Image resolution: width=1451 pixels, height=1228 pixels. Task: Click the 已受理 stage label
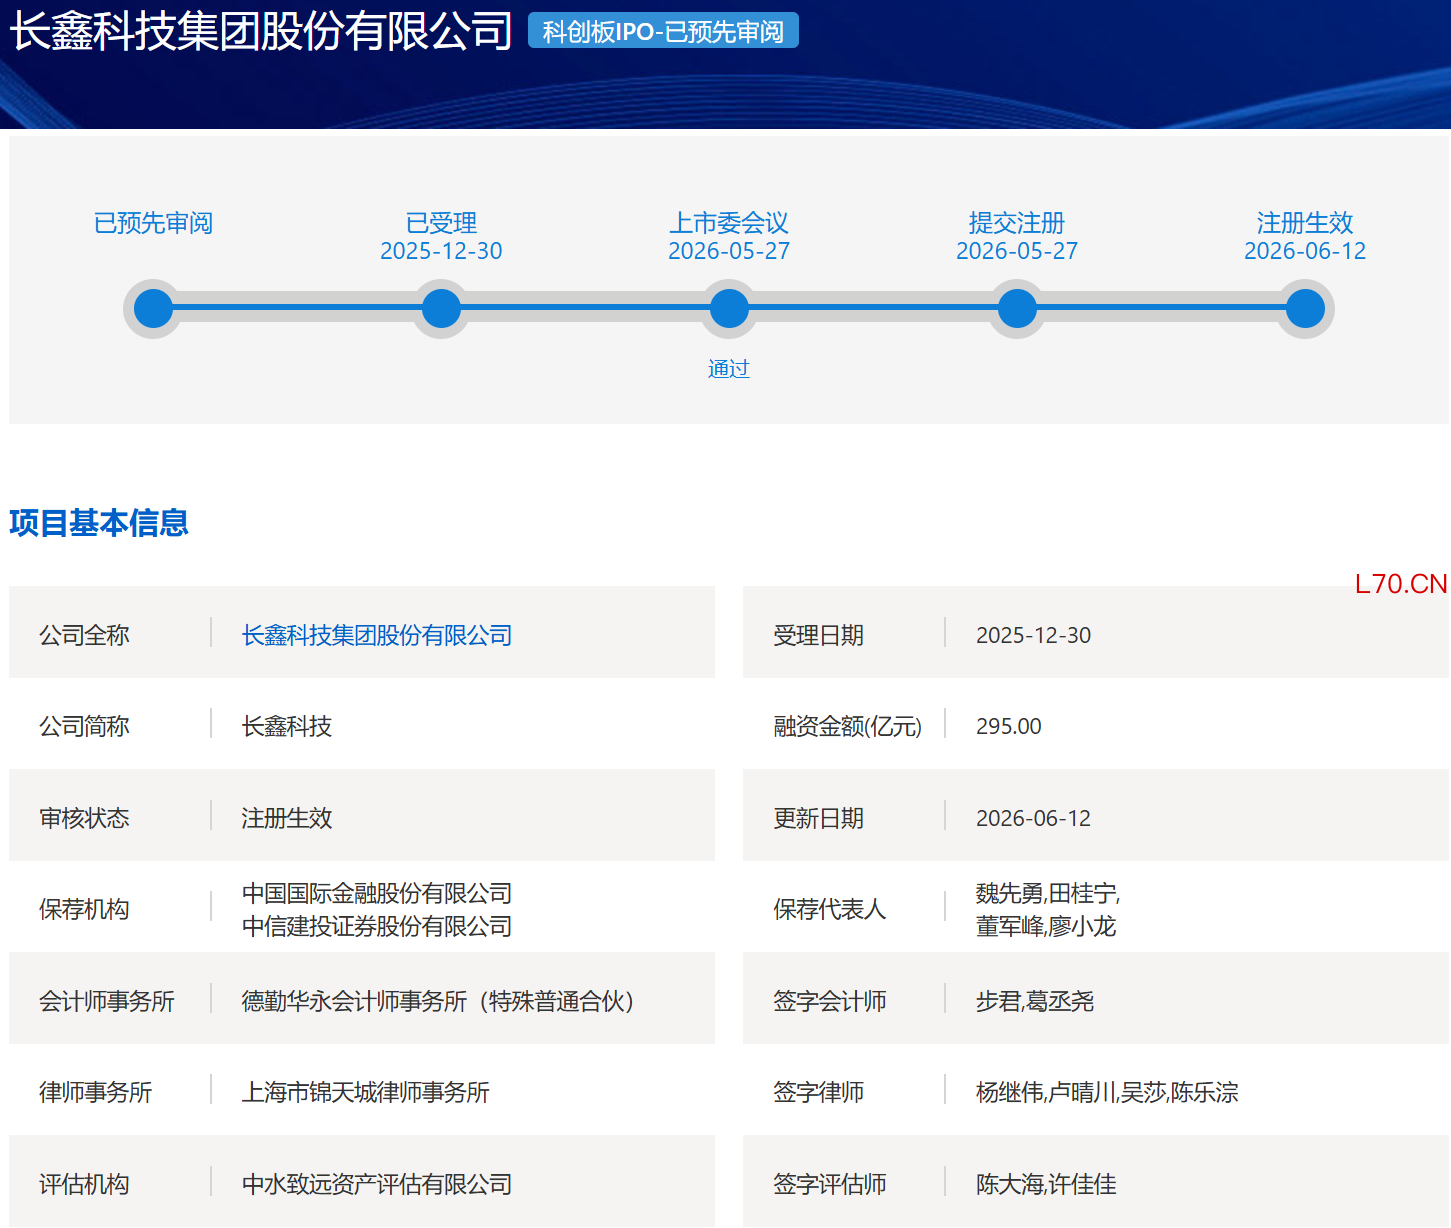point(441,223)
